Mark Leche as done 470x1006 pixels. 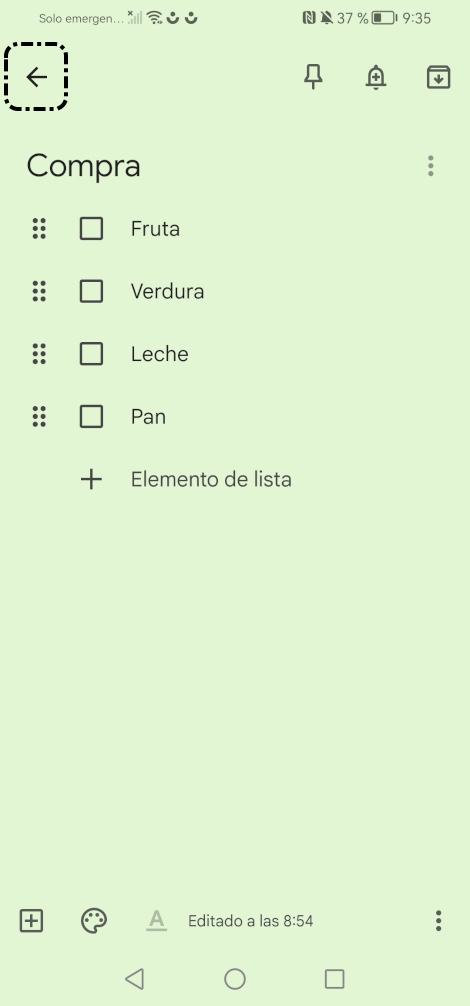tap(91, 354)
